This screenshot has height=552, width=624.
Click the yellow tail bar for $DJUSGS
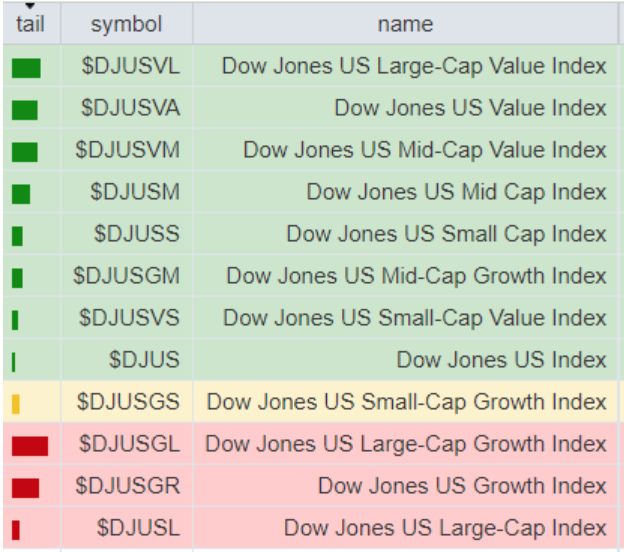point(16,404)
